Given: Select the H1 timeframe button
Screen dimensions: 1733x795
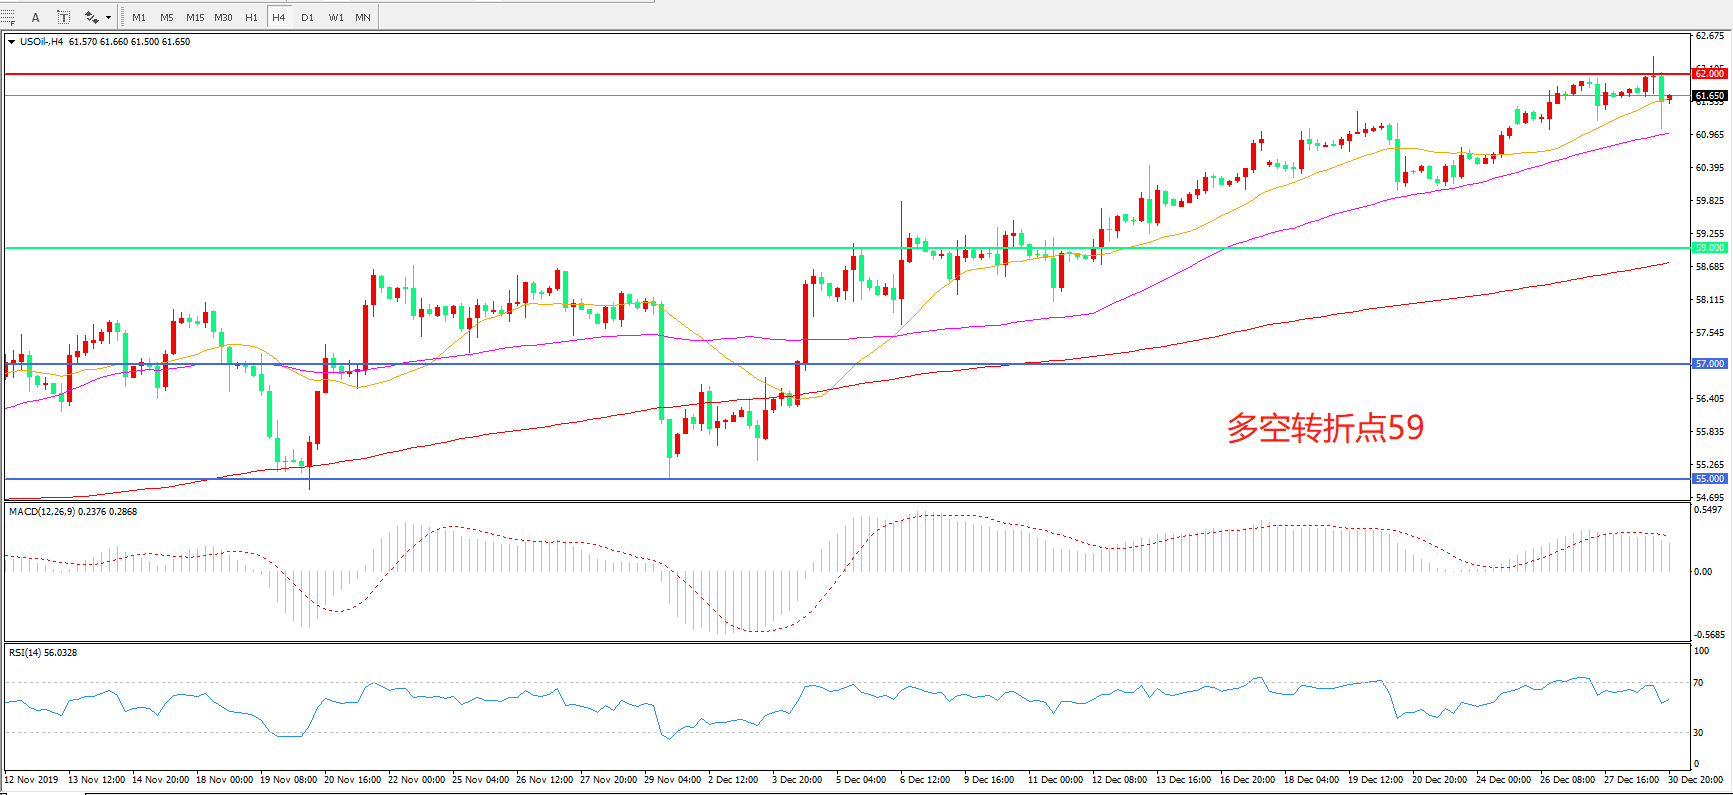Looking at the screenshot, I should pyautogui.click(x=251, y=17).
